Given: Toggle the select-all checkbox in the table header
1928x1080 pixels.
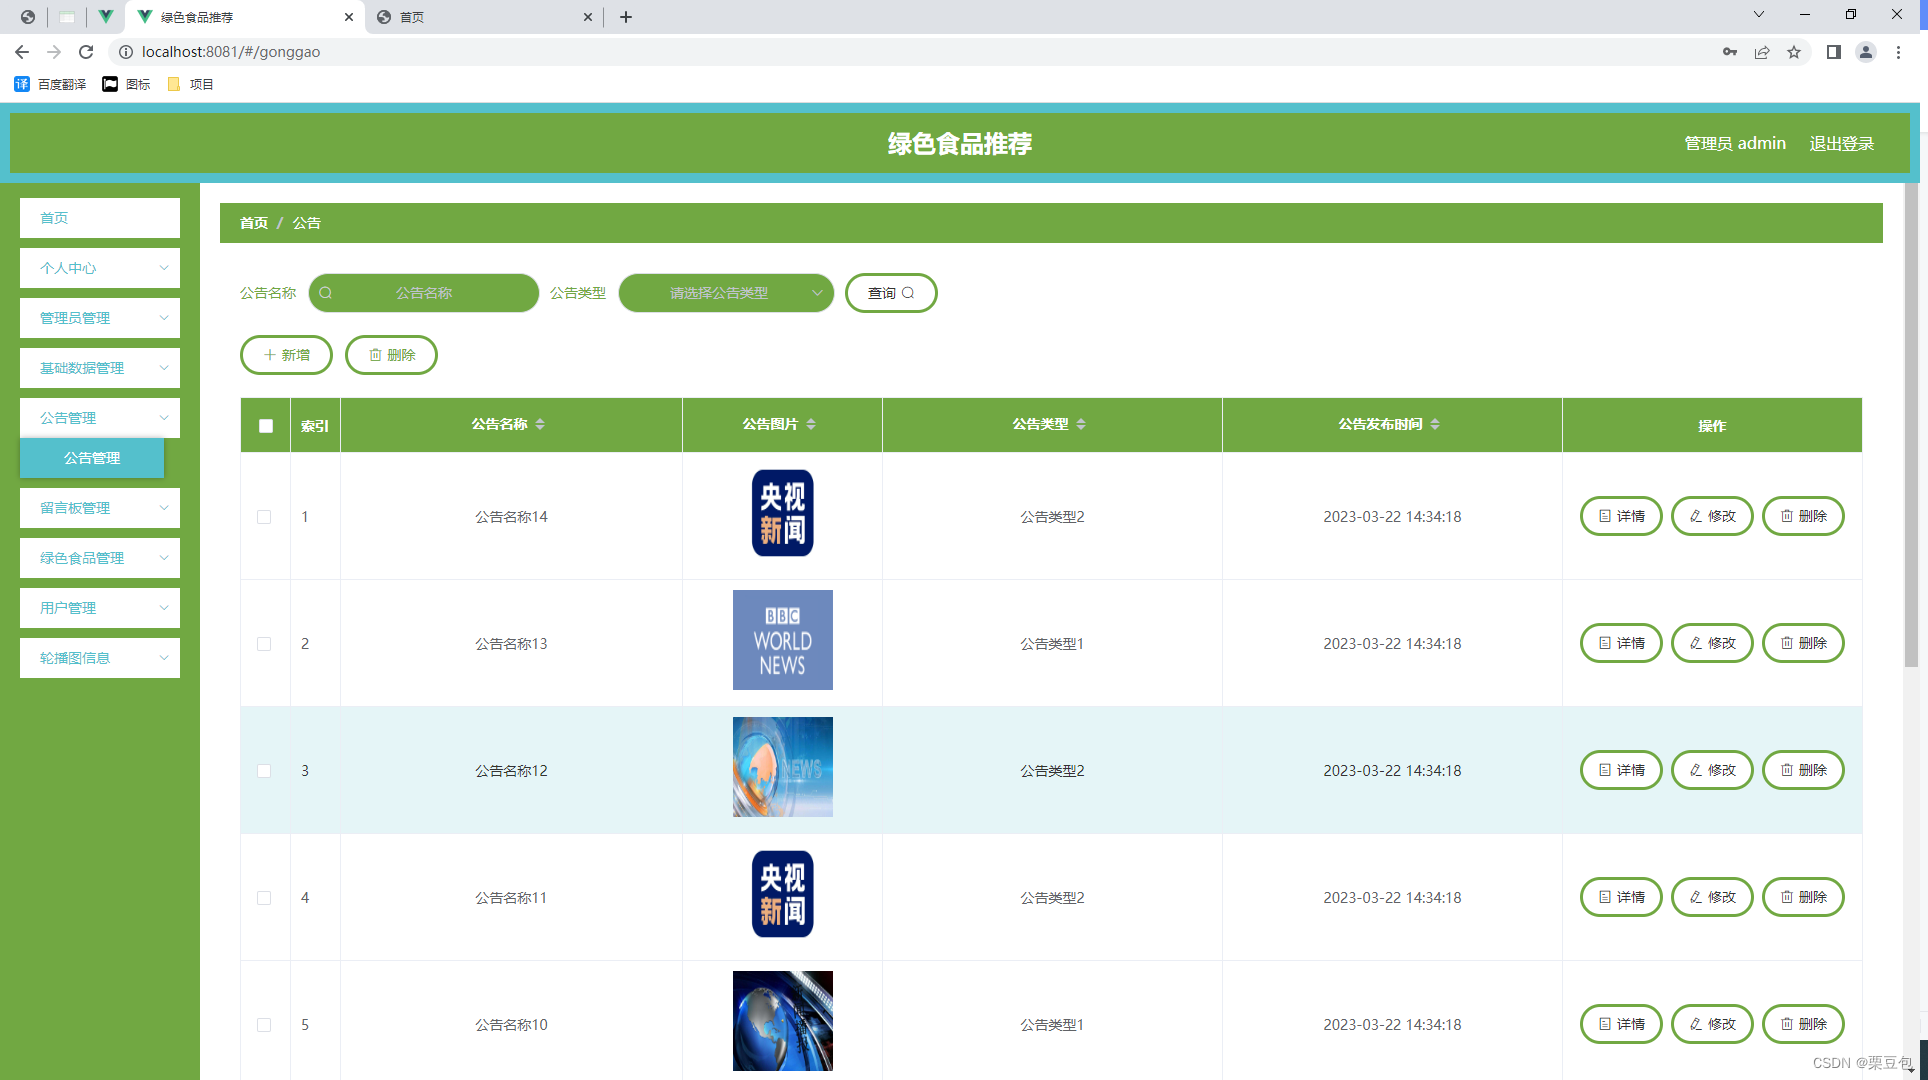Looking at the screenshot, I should pyautogui.click(x=266, y=426).
